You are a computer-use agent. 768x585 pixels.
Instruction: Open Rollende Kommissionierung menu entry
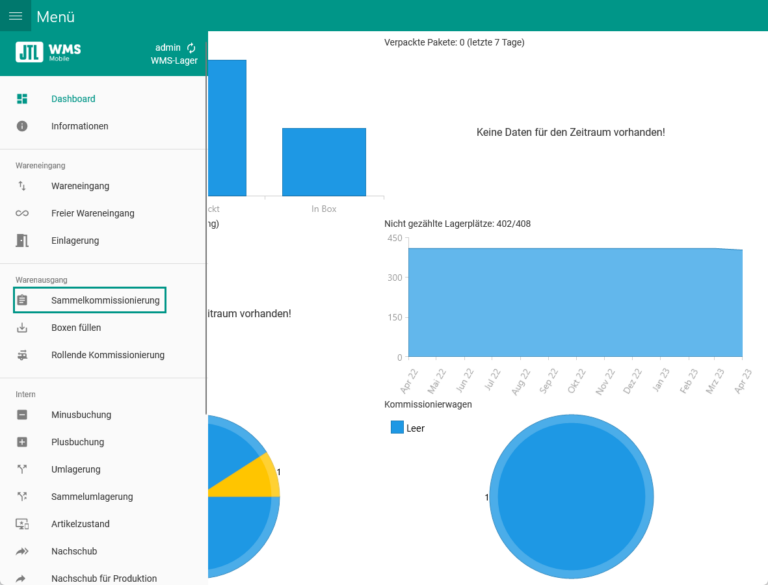(107, 355)
